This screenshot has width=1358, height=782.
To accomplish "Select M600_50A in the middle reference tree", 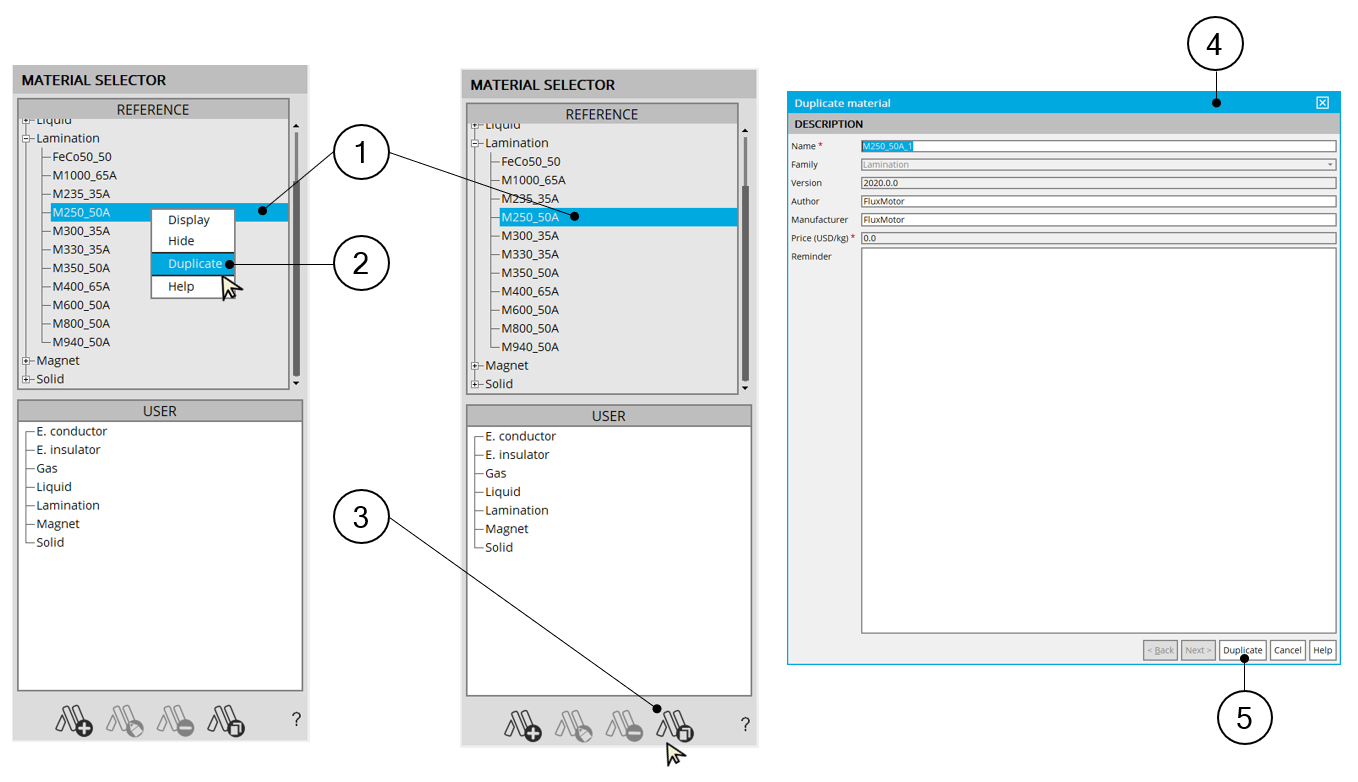I will (530, 310).
